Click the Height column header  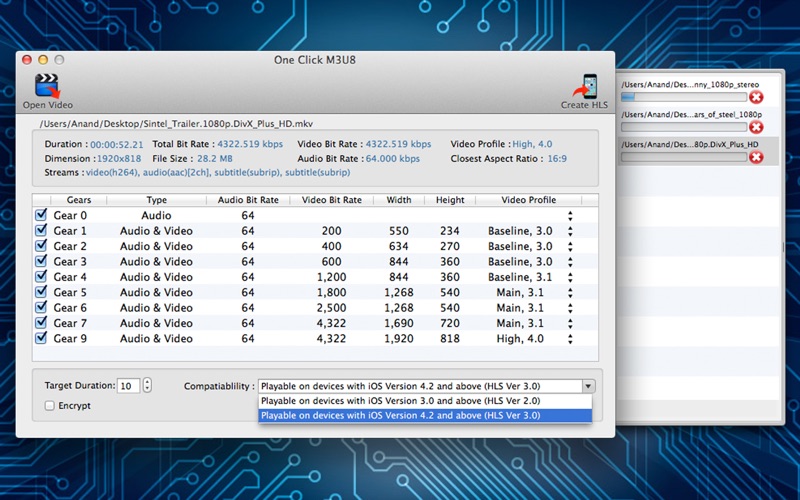pos(450,199)
